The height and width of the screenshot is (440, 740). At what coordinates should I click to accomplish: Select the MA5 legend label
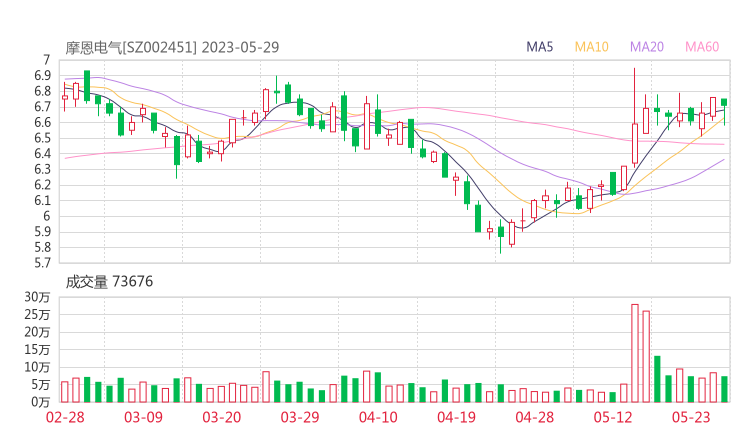pyautogui.click(x=539, y=47)
